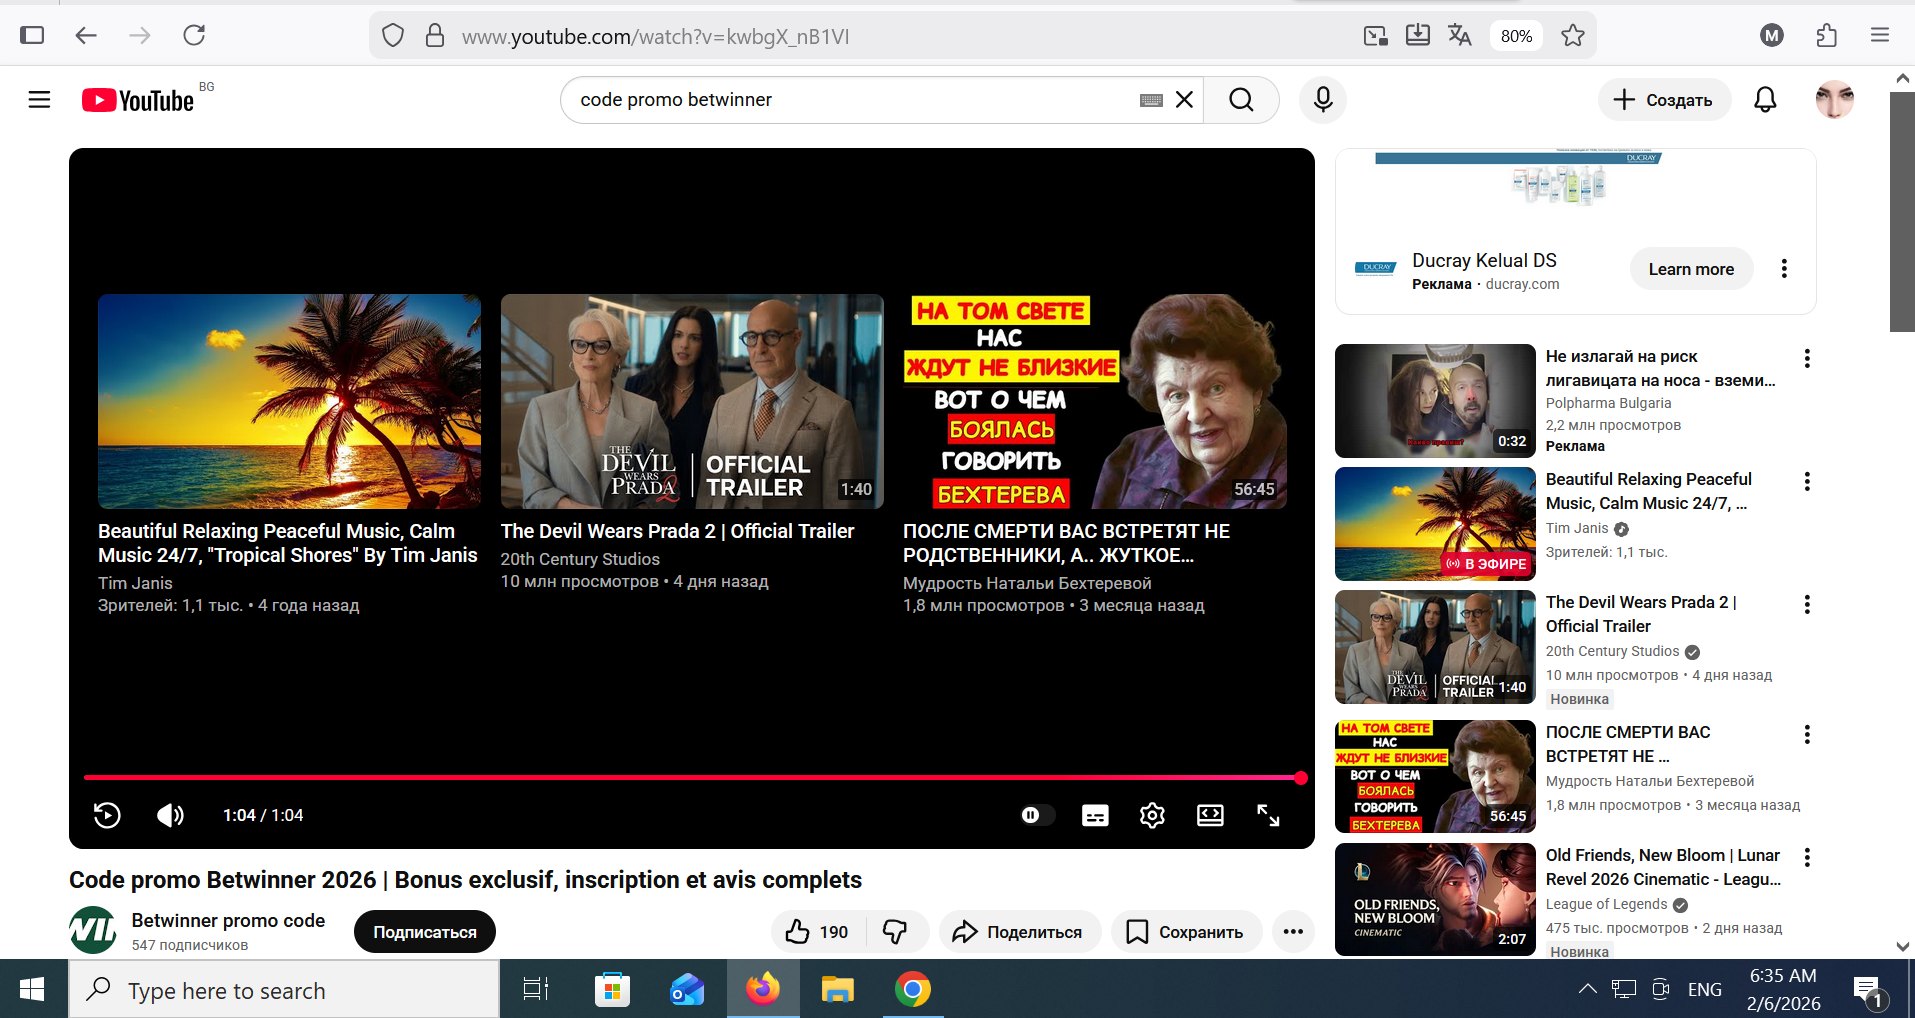Open File Explorer from the taskbar
This screenshot has width=1915, height=1018.
[837, 990]
